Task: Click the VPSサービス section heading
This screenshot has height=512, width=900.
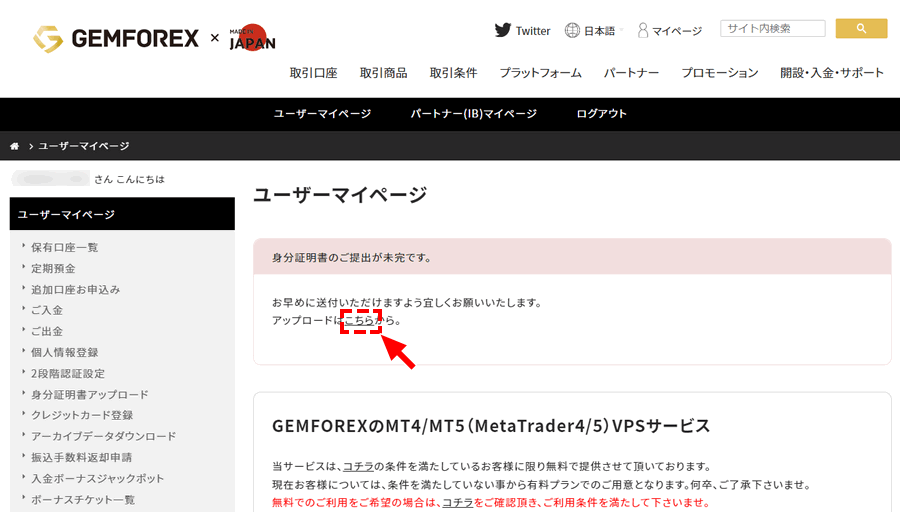Action: coord(491,426)
